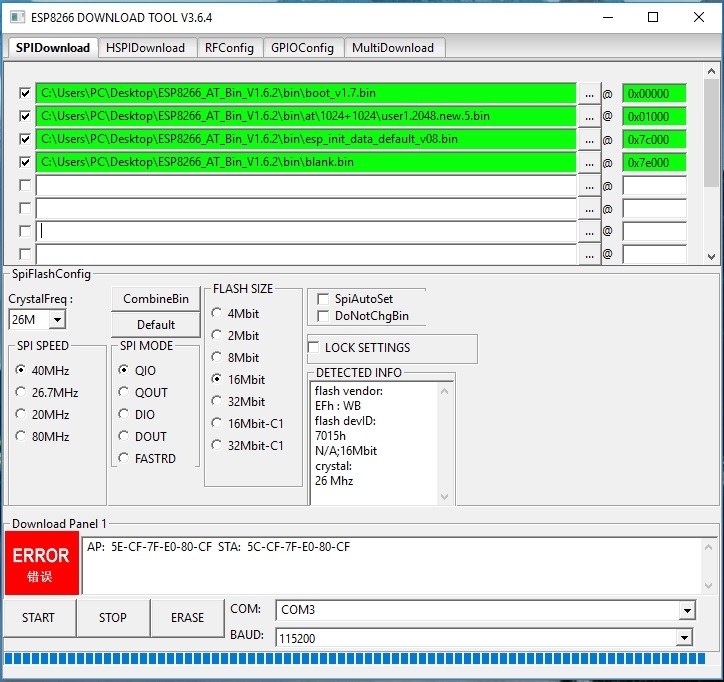Check the LOCK SETTINGS box
Screen dimensions: 724x682
click(314, 347)
